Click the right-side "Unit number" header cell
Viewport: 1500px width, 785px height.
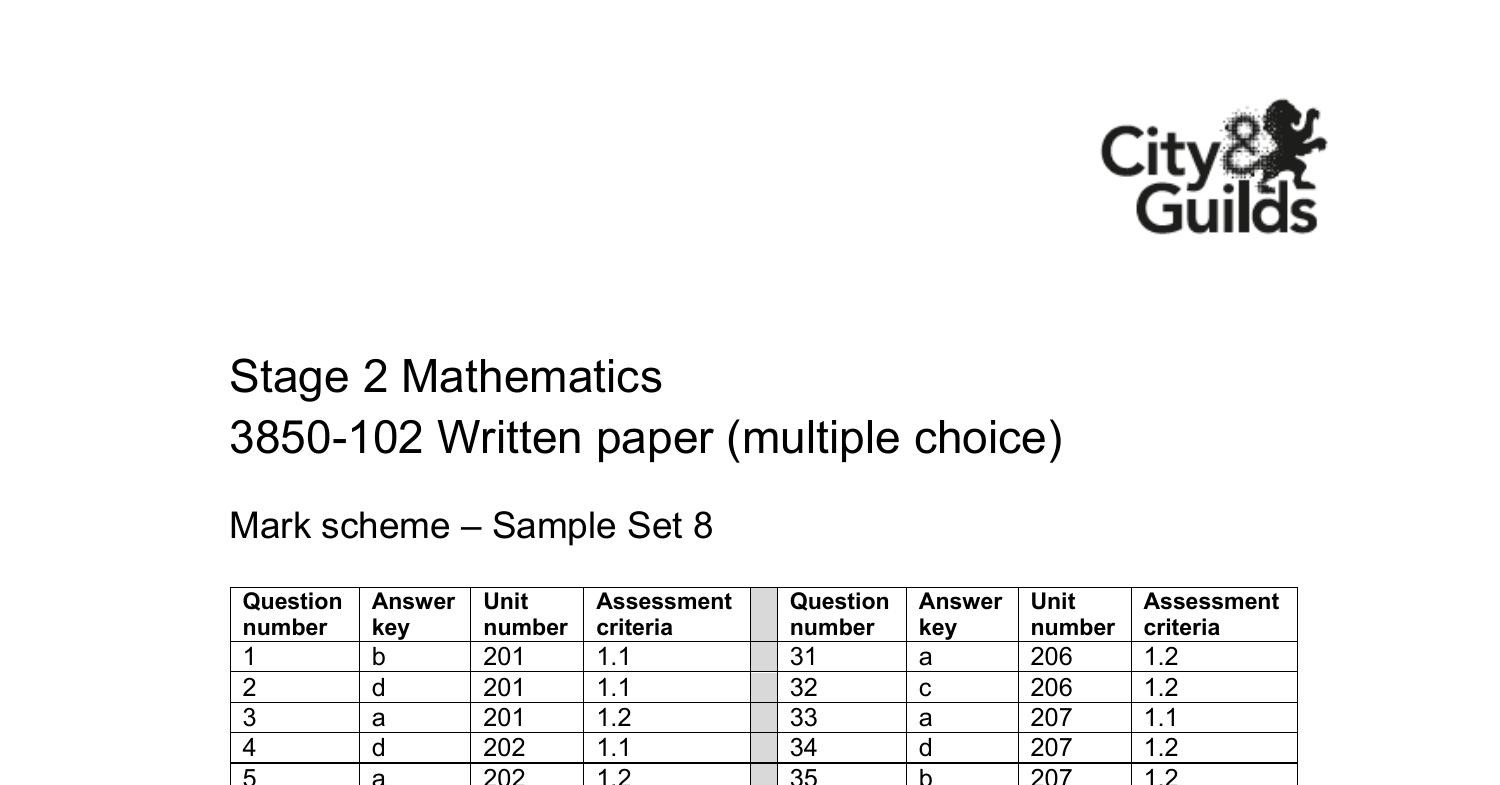pyautogui.click(x=1072, y=614)
